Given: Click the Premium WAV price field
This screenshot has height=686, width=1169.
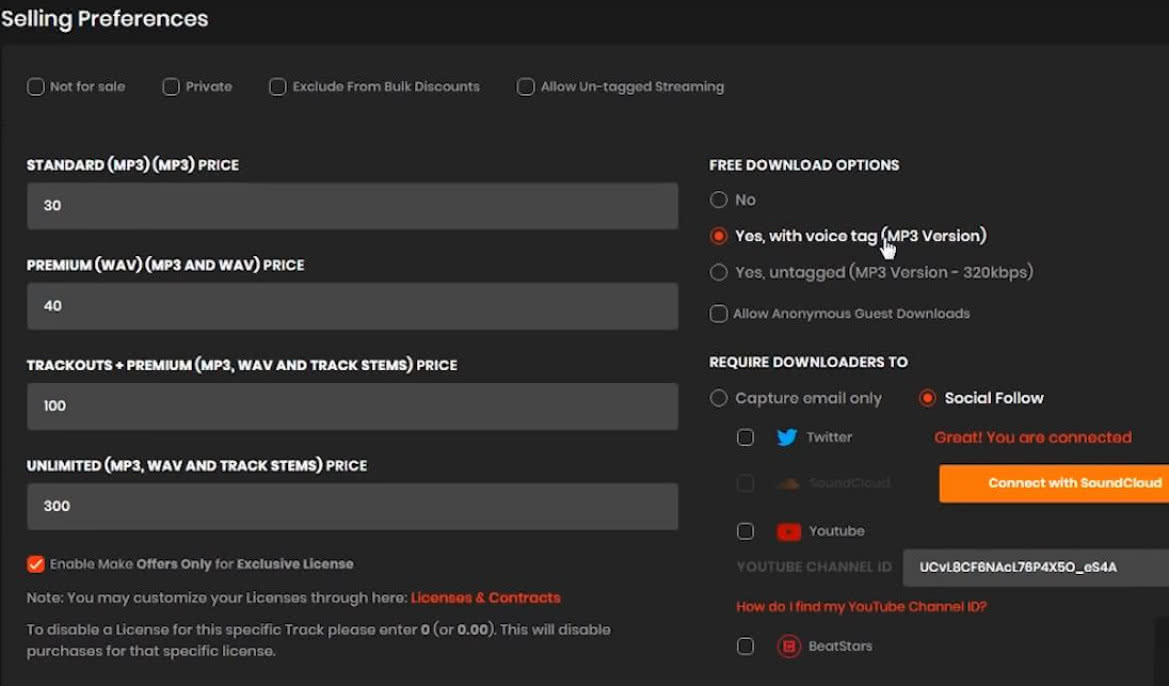Looking at the screenshot, I should click(x=353, y=306).
